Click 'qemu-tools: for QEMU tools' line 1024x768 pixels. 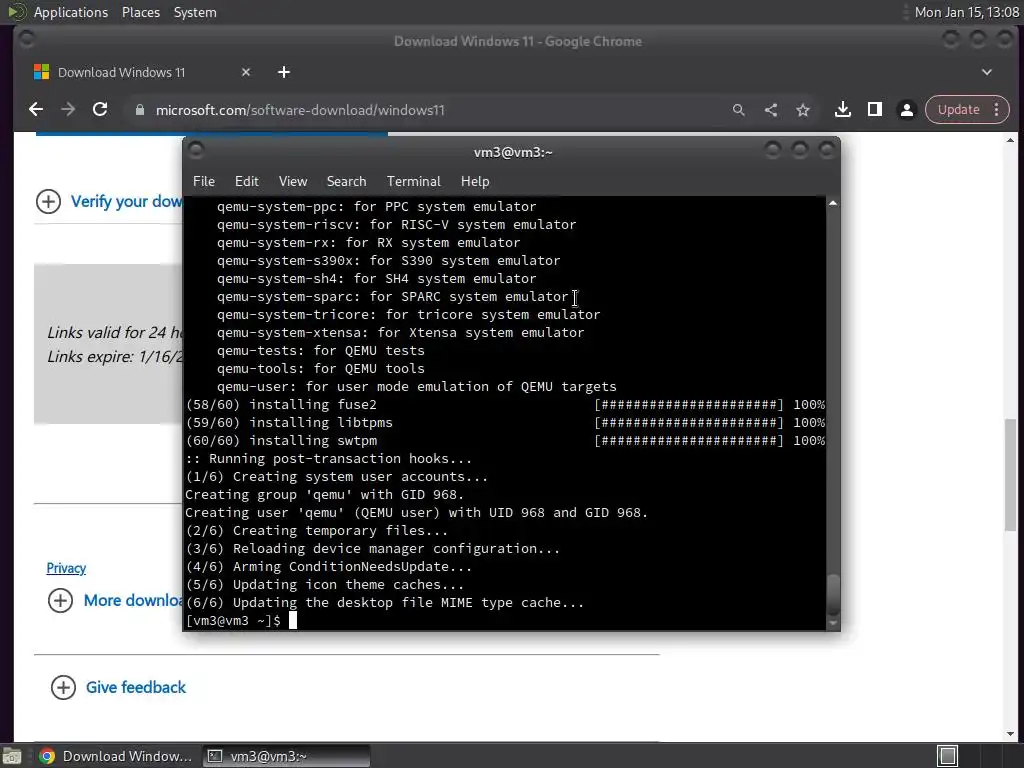[321, 368]
